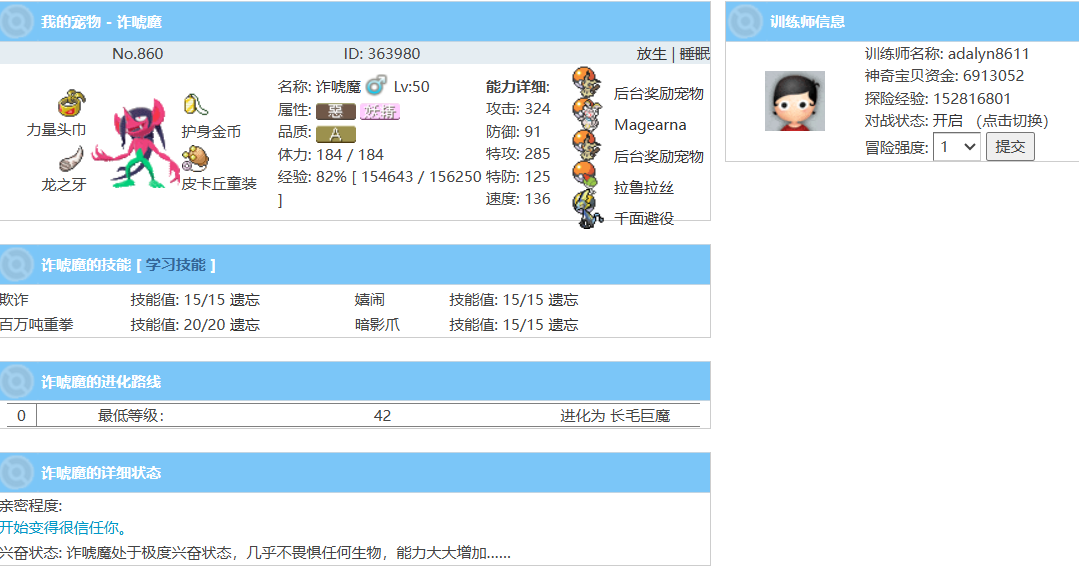This screenshot has width=1079, height=585.
Task: Select the 龙之牙 dragon fang icon
Action: click(69, 159)
